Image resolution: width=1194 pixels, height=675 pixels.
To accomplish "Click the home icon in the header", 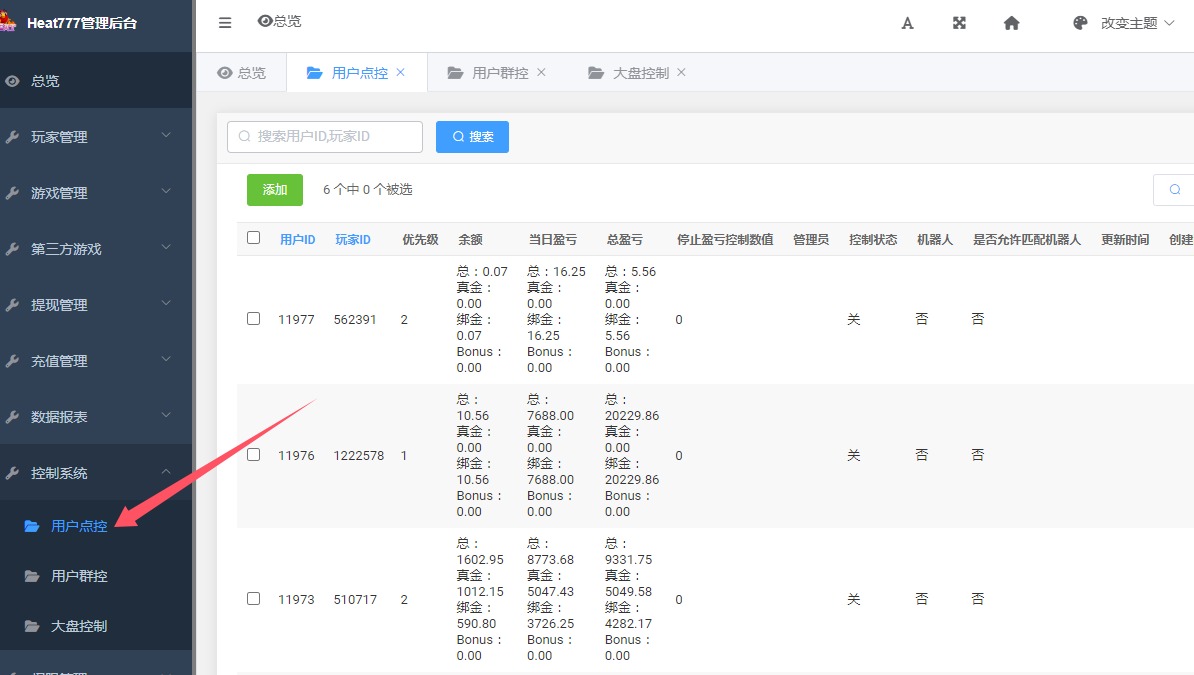I will click(1011, 22).
